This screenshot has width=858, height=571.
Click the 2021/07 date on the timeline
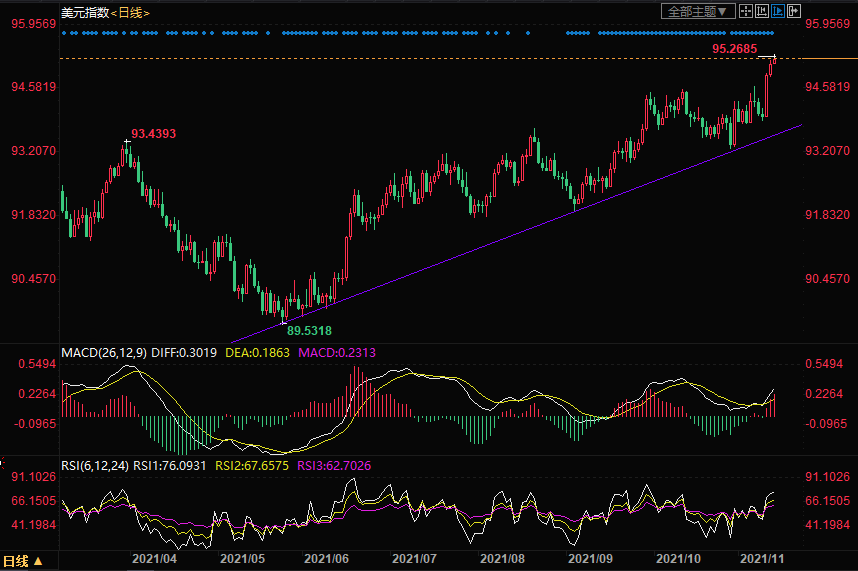(x=413, y=561)
